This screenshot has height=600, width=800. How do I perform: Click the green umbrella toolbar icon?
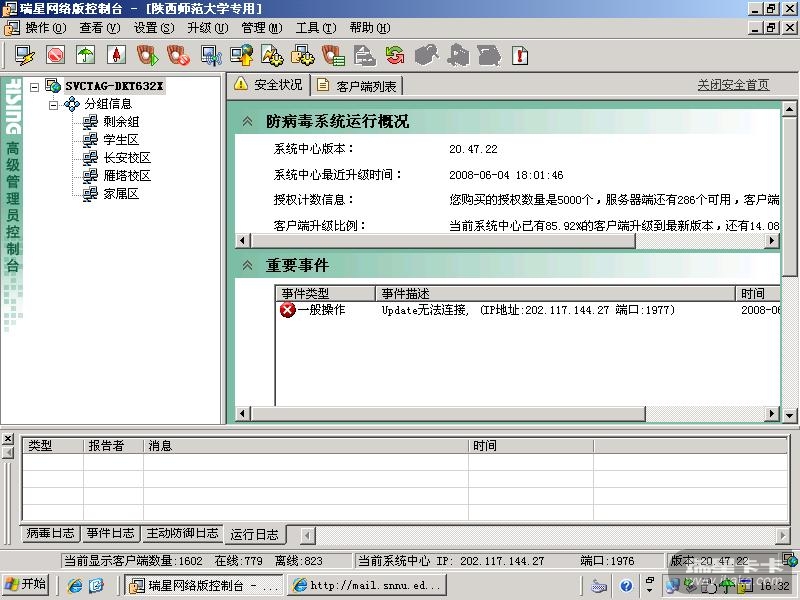(86, 55)
